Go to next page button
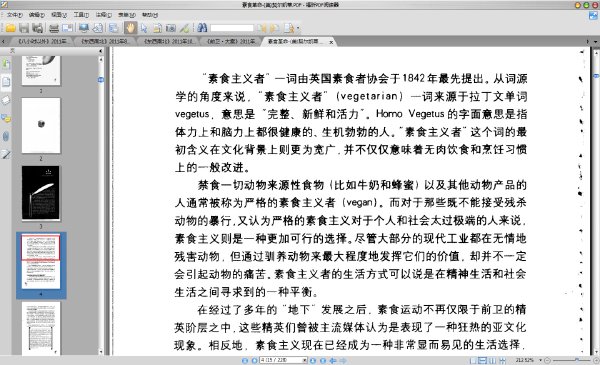The image size is (600, 365). pyautogui.click(x=313, y=360)
